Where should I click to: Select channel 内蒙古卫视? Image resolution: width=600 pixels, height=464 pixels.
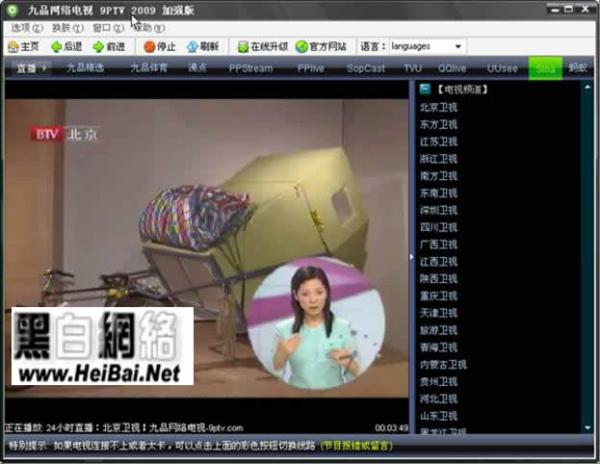pos(443,365)
